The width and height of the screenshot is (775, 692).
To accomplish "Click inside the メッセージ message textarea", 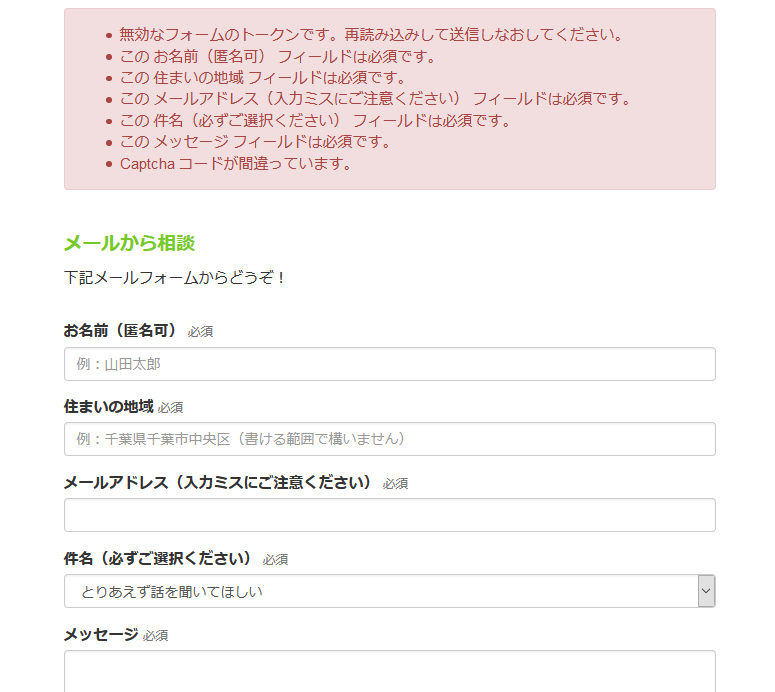I will point(389,671).
